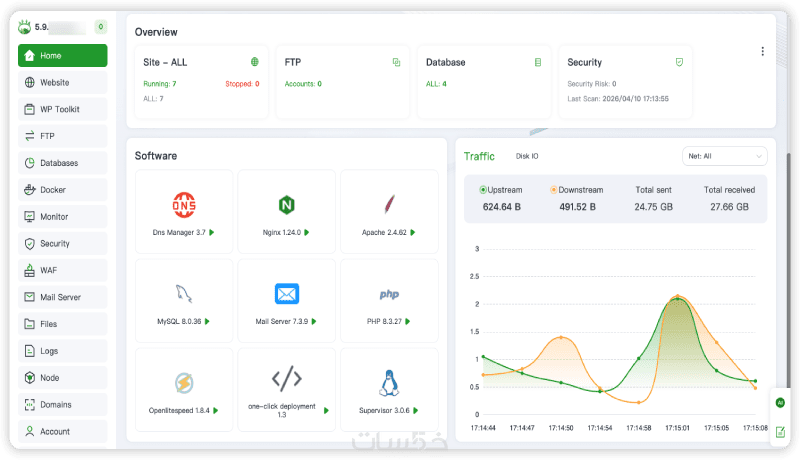
Task: Click the 17:15:01 peak chart point
Action: 678,296
